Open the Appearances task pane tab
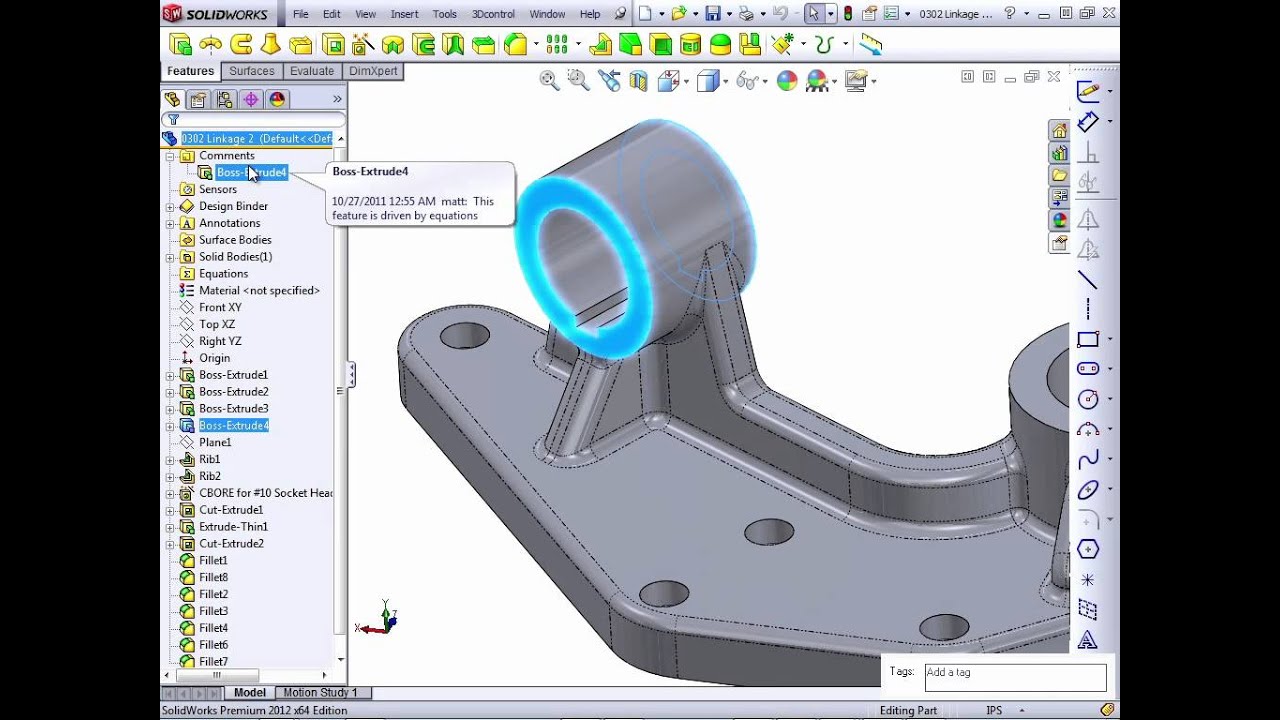The width and height of the screenshot is (1280, 720). [1059, 220]
